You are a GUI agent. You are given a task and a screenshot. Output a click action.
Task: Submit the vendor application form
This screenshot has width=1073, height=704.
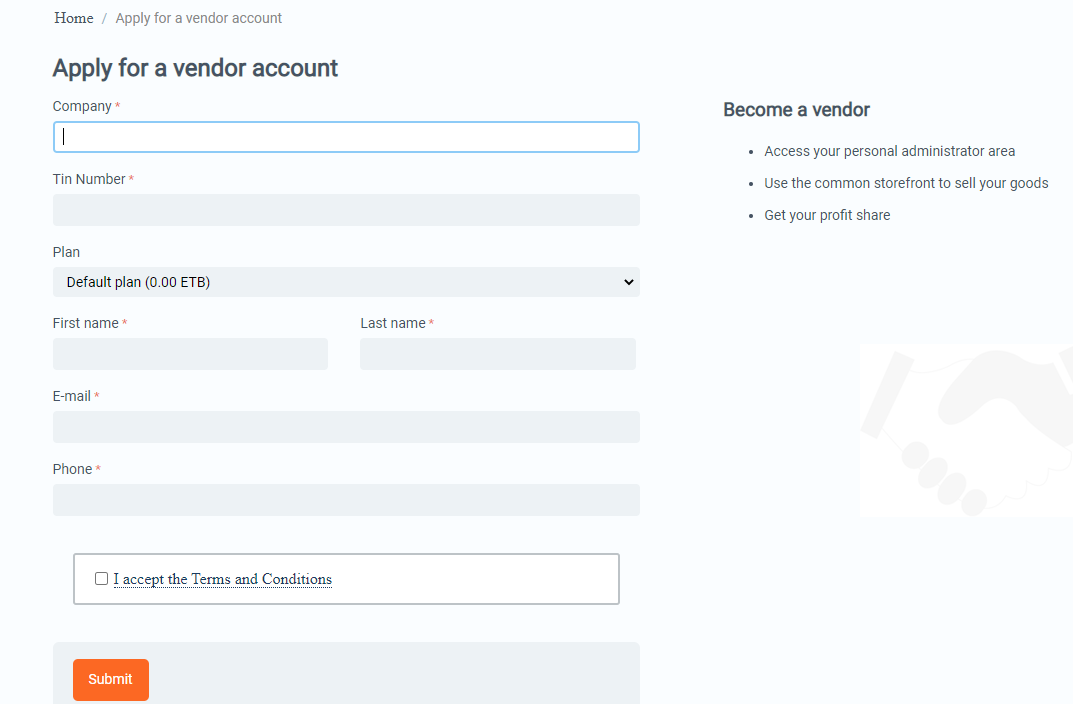[111, 679]
